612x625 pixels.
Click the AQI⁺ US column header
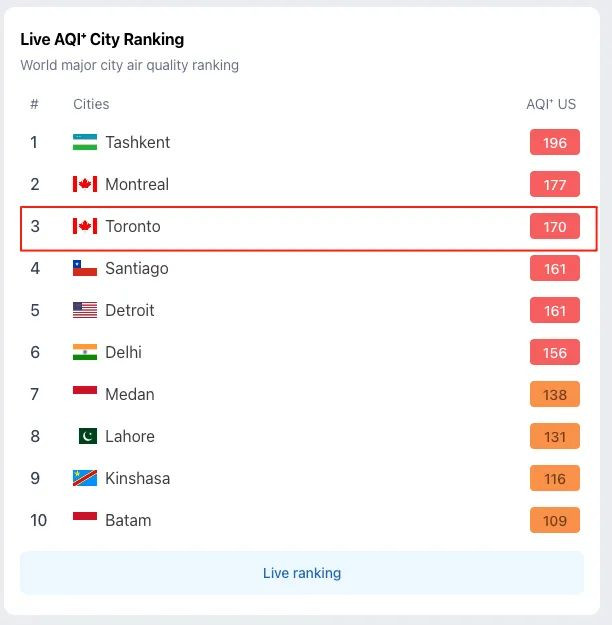coord(551,104)
